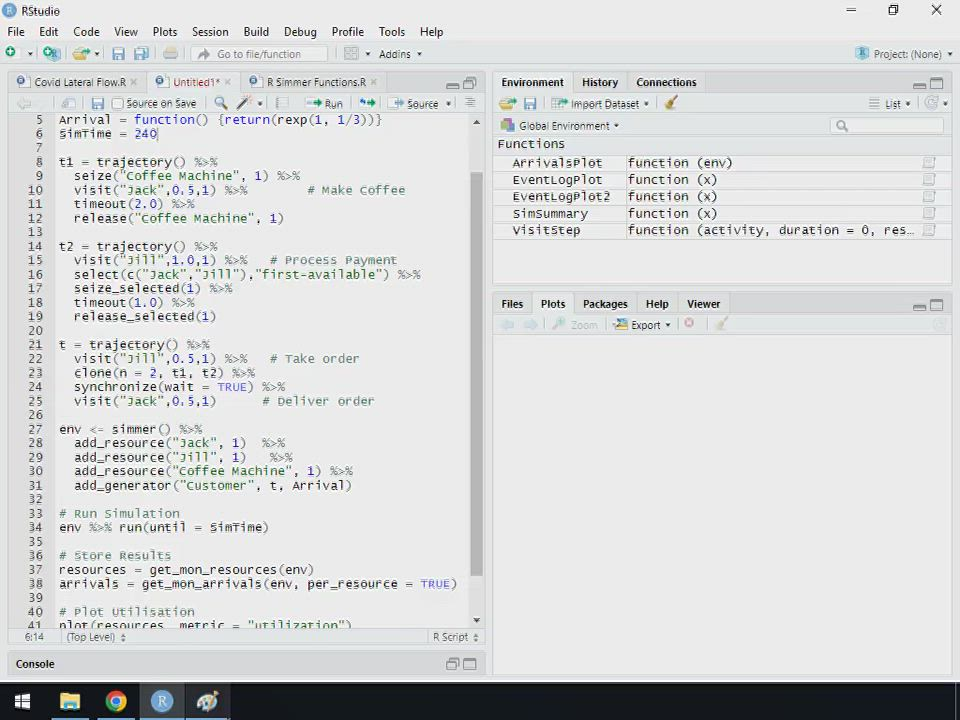This screenshot has width=960, height=720.
Task: View the SimSummary function source icon
Action: 928,214
